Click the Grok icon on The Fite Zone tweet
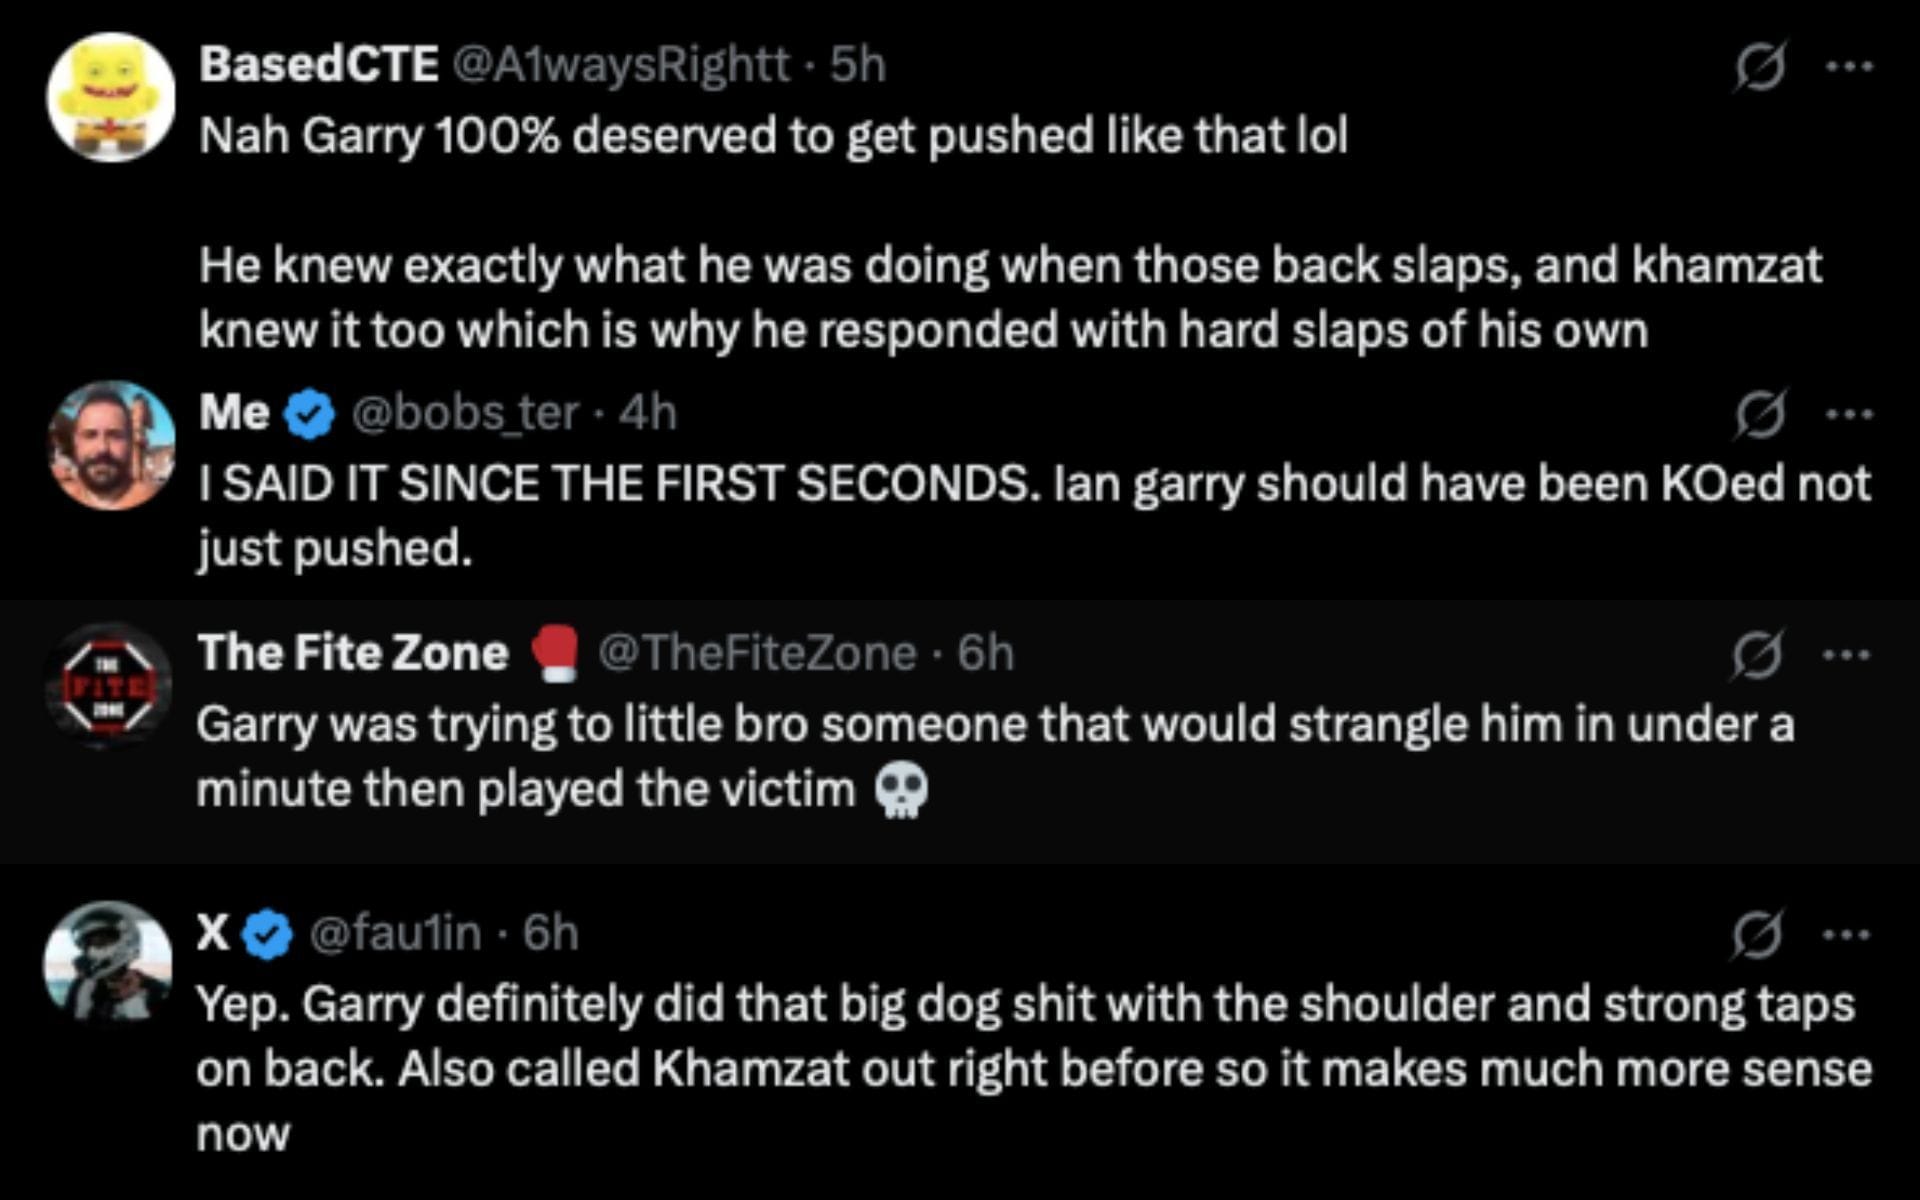The height and width of the screenshot is (1200, 1920). pos(1758,655)
